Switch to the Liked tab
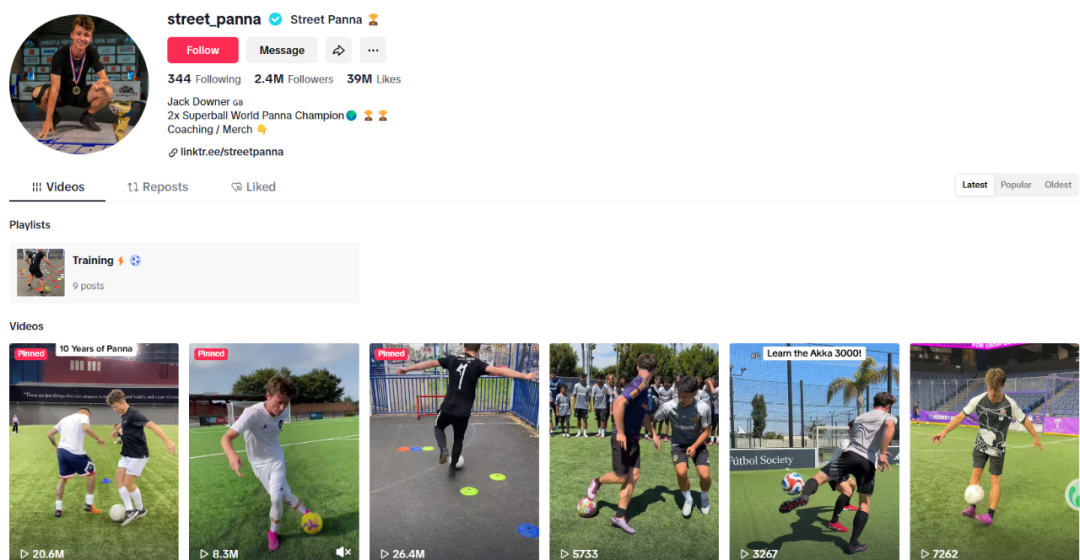 (253, 187)
